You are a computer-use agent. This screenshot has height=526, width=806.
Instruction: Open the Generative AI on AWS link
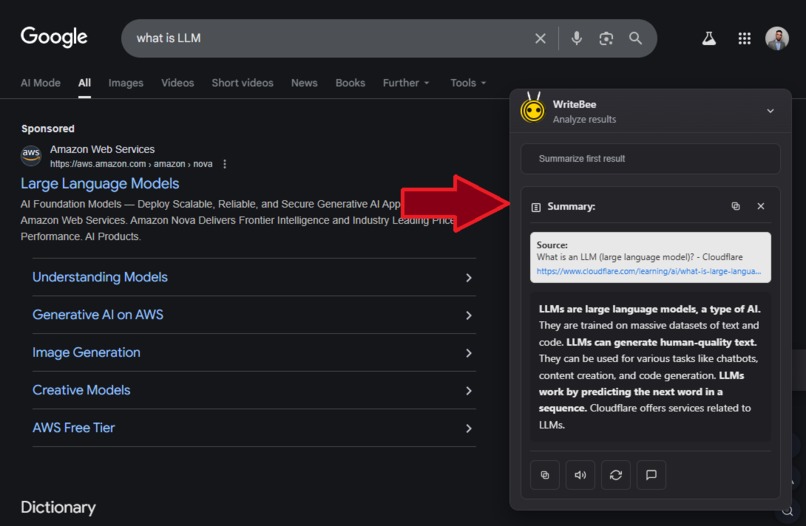[98, 315]
